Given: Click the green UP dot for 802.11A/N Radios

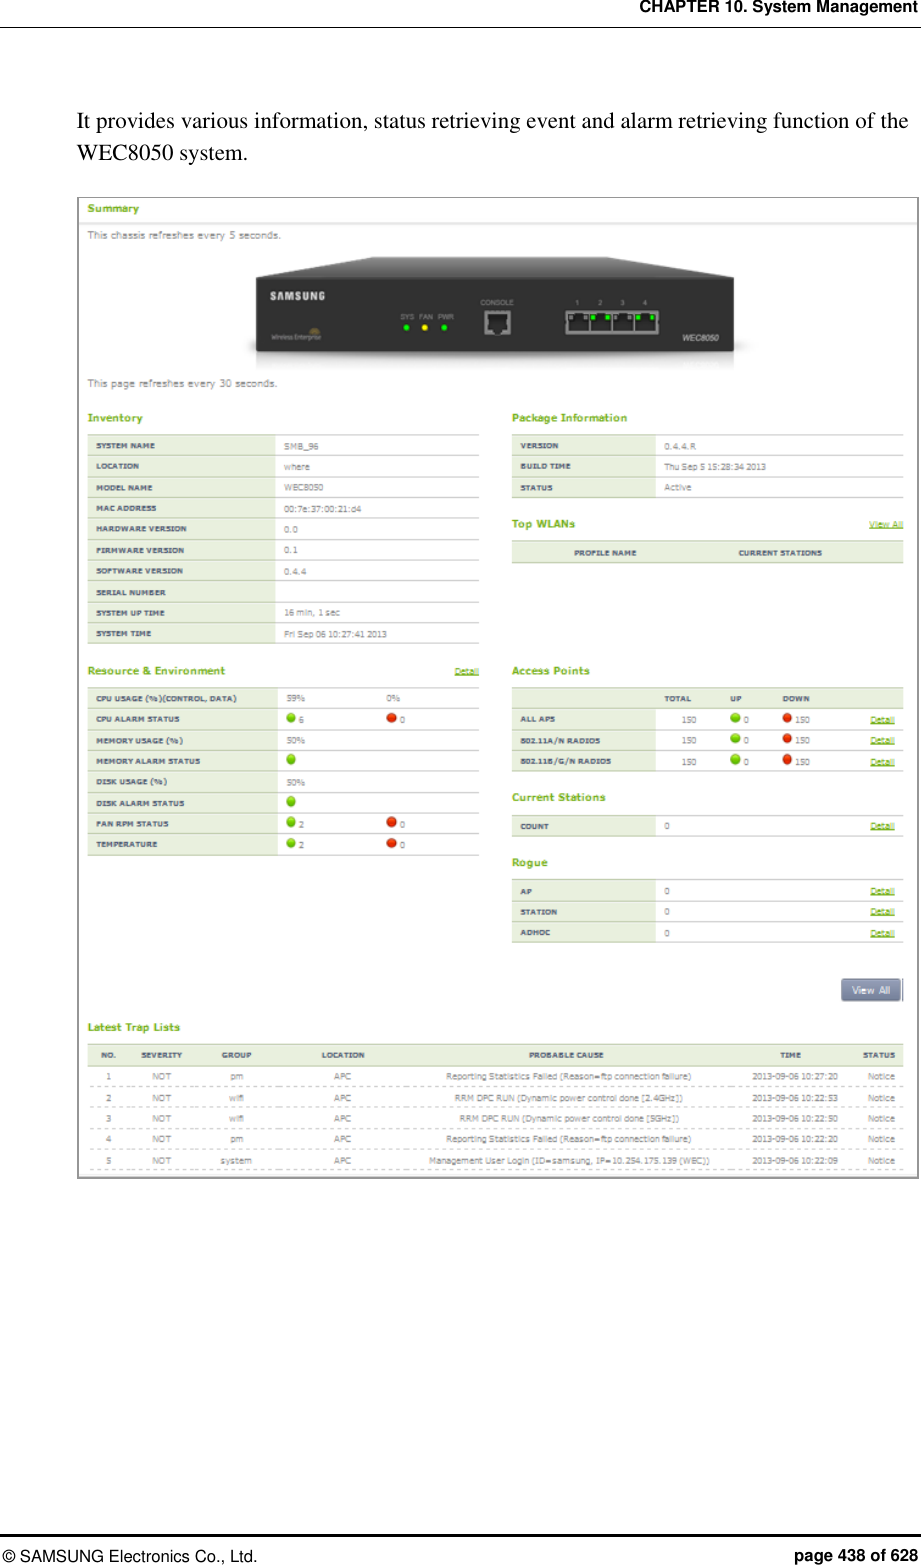Looking at the screenshot, I should coord(735,739).
